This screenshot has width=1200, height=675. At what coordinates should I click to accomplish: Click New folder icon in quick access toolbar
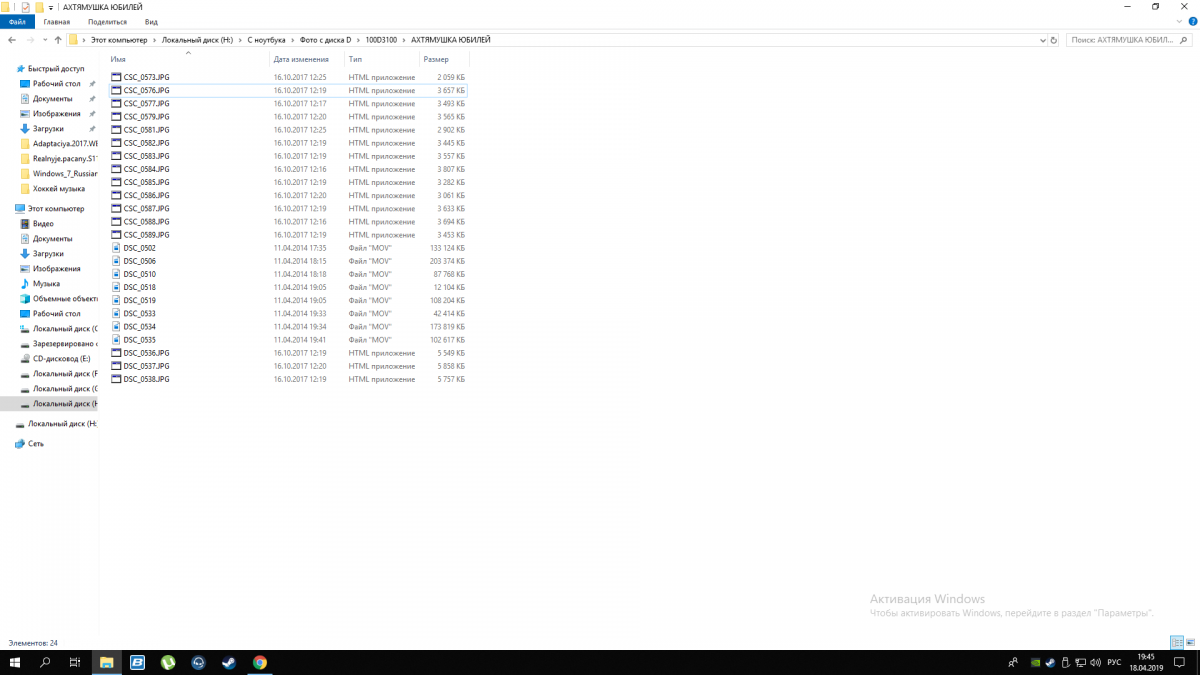(x=38, y=6)
